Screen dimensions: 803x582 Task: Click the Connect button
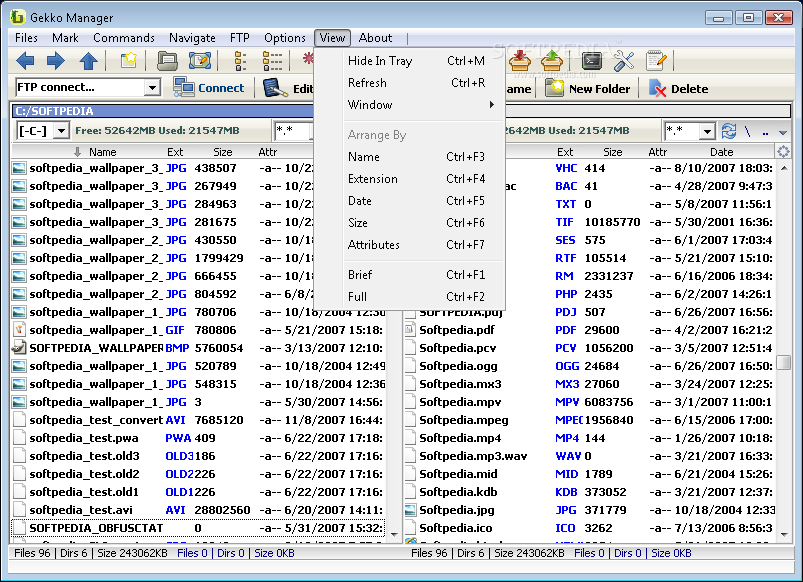point(209,88)
